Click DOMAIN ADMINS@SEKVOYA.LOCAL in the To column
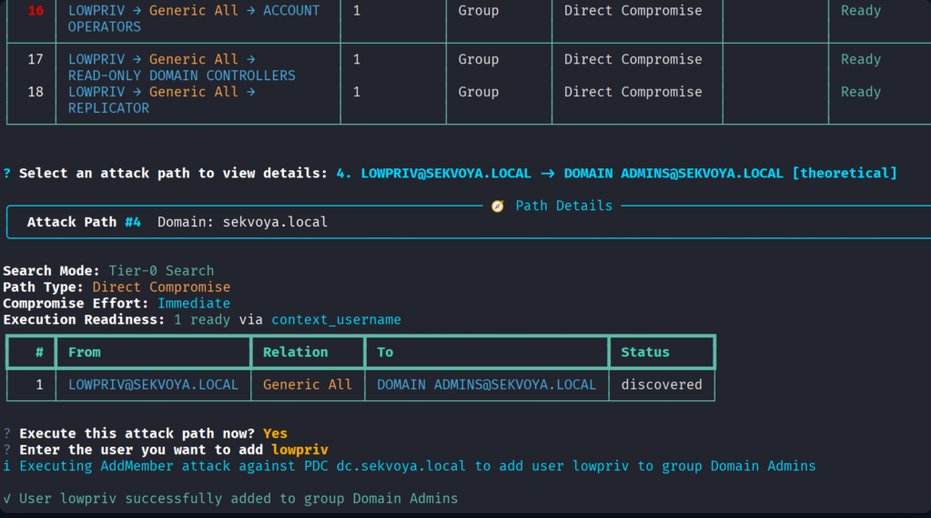The width and height of the screenshot is (931, 518). pos(486,385)
